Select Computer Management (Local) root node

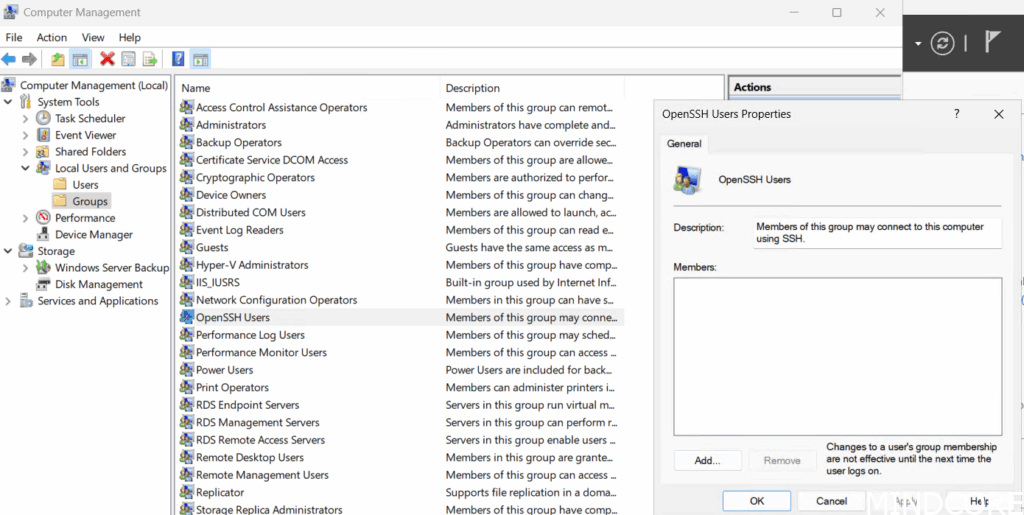pyautogui.click(x=86, y=85)
